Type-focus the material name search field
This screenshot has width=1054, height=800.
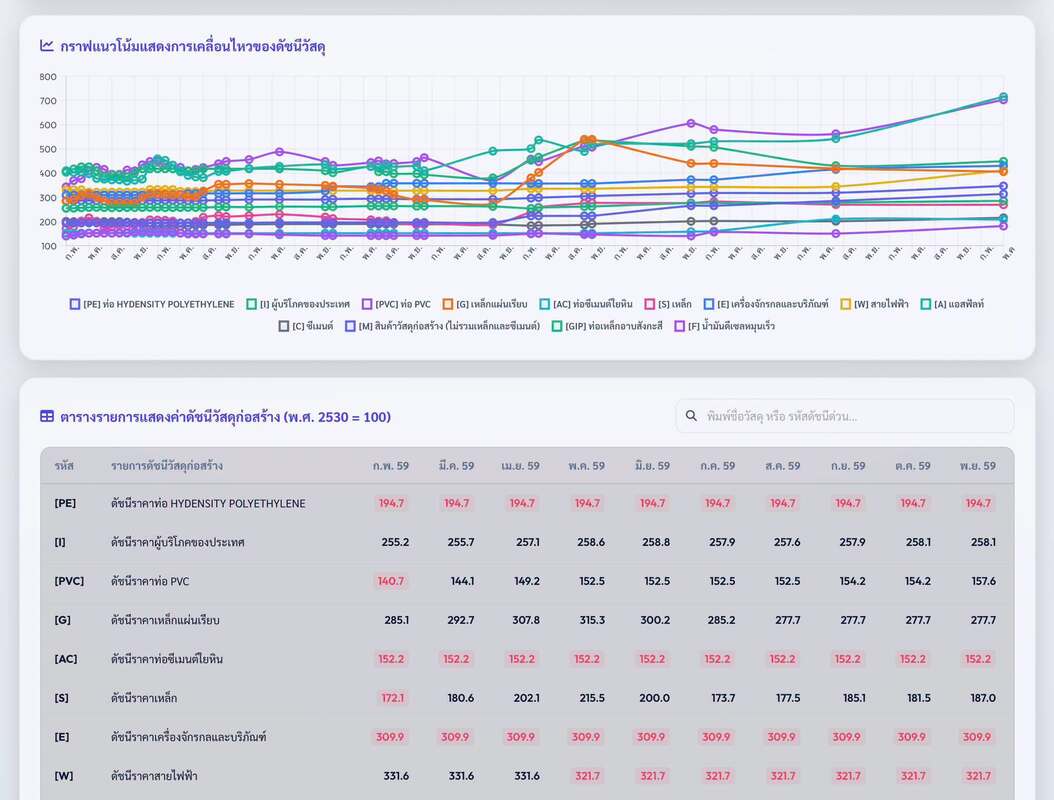(845, 416)
